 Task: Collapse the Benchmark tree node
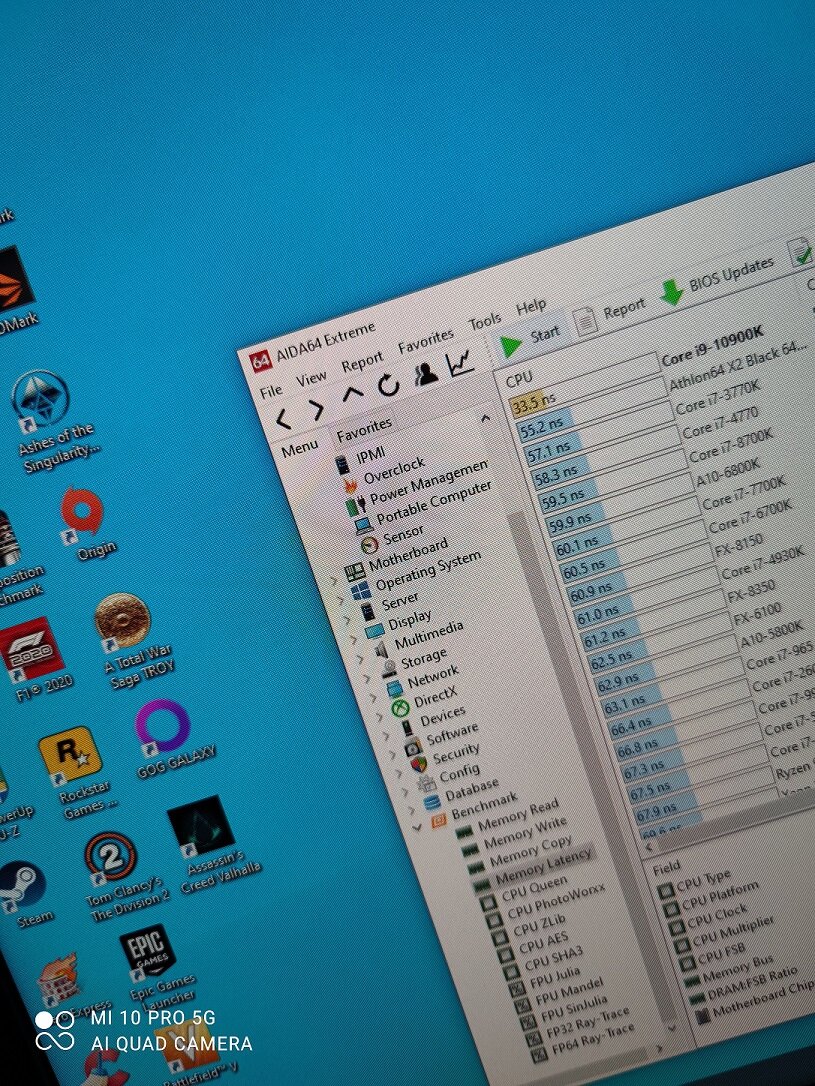418,828
